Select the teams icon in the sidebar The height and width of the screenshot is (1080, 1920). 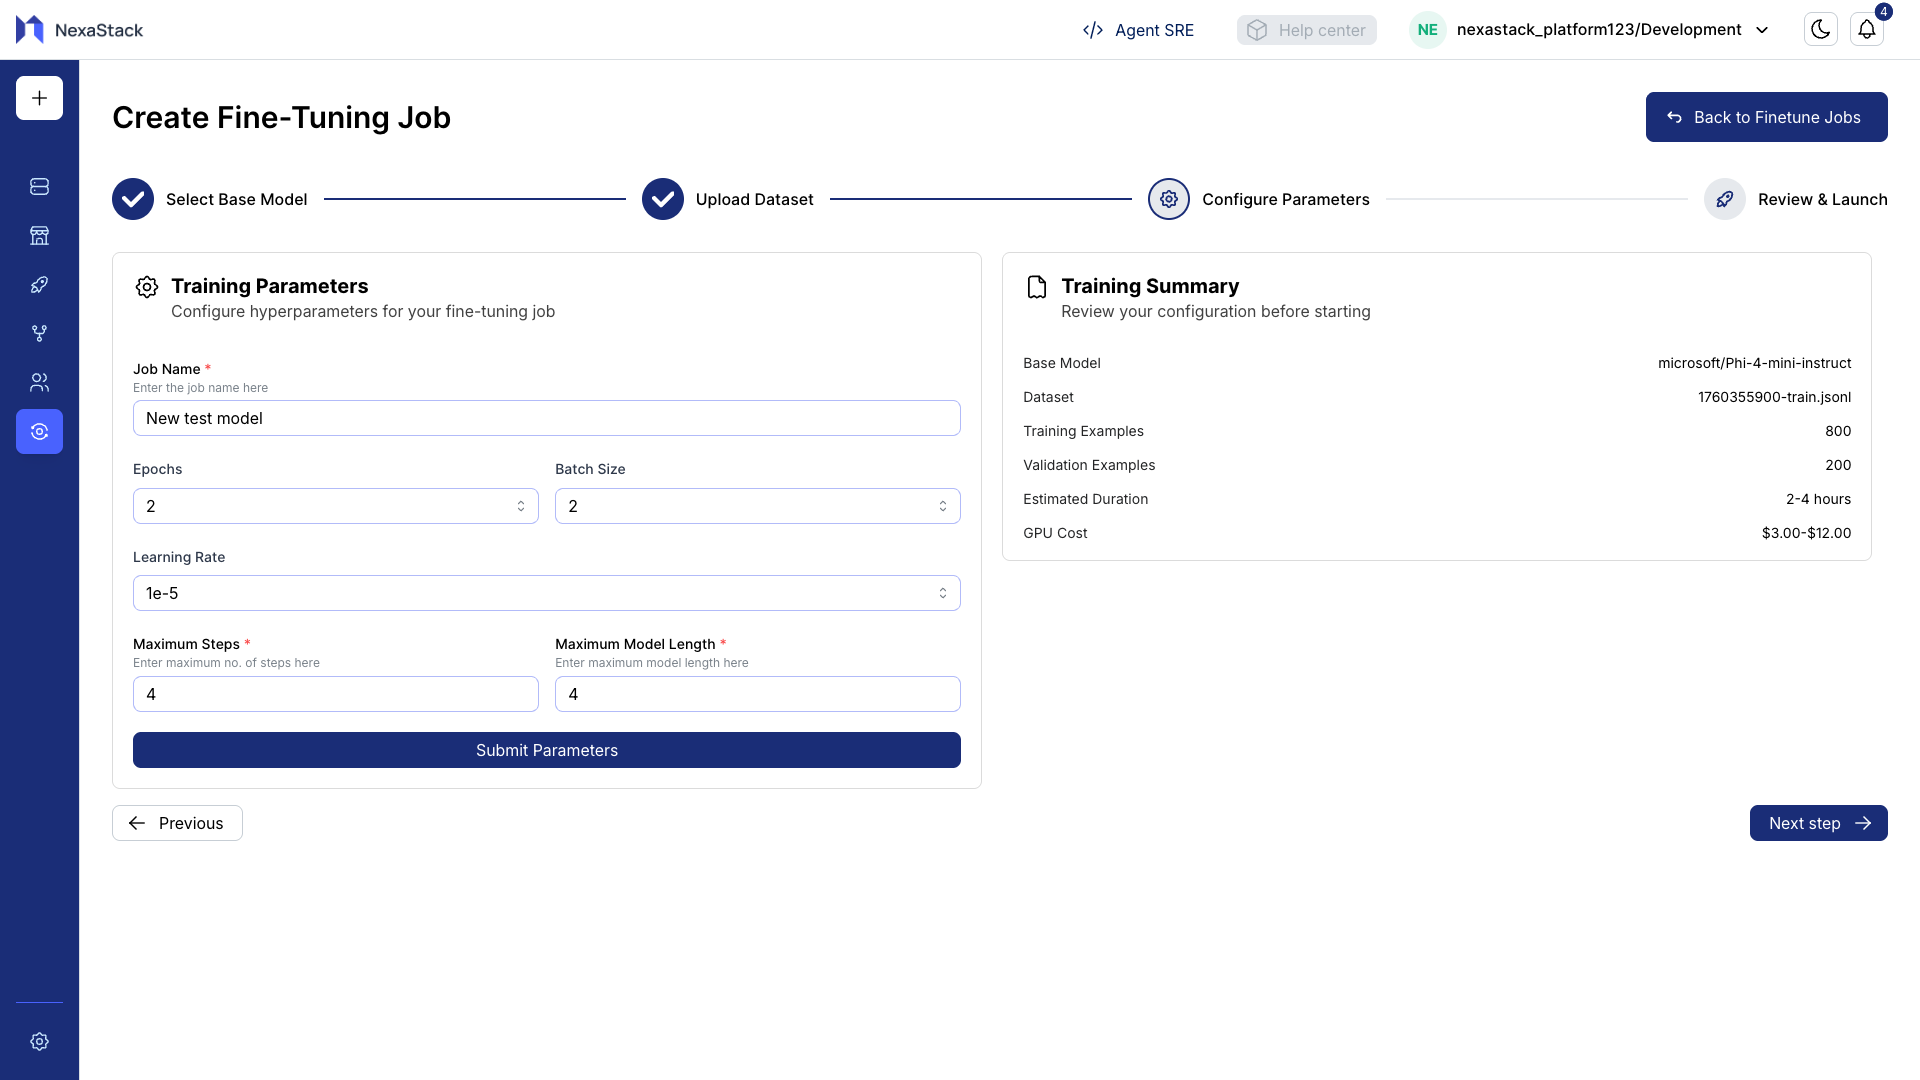(x=39, y=382)
